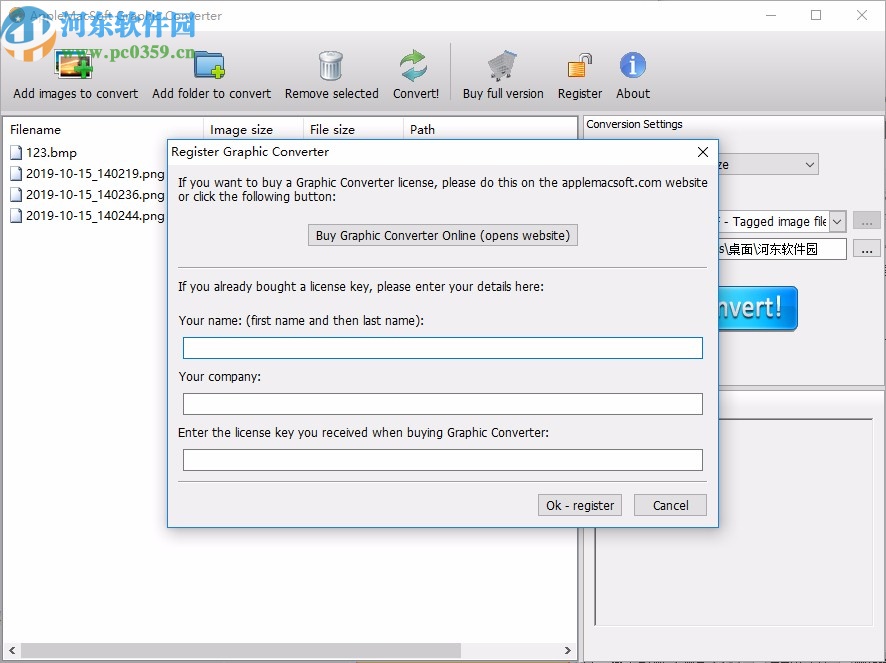This screenshot has height=663, width=886.
Task: Click the output folder browse button
Action: click(x=866, y=249)
